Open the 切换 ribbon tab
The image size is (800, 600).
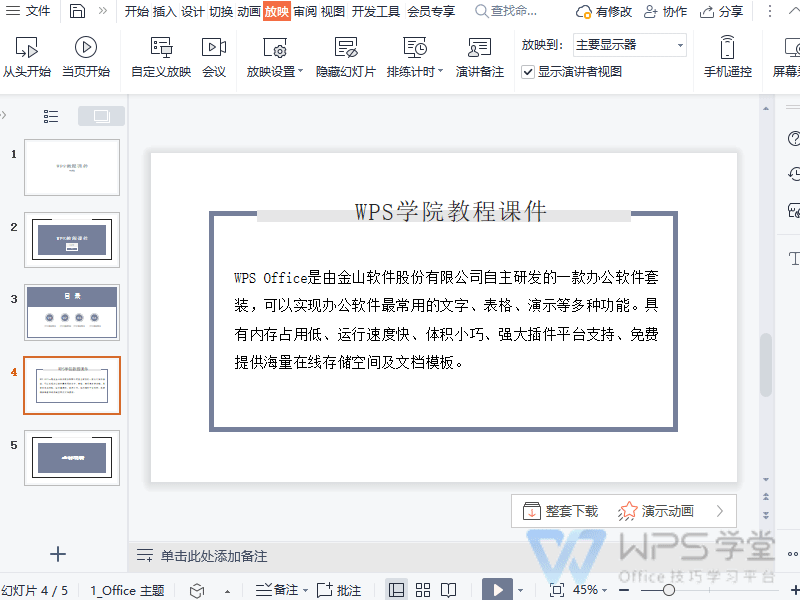click(221, 11)
